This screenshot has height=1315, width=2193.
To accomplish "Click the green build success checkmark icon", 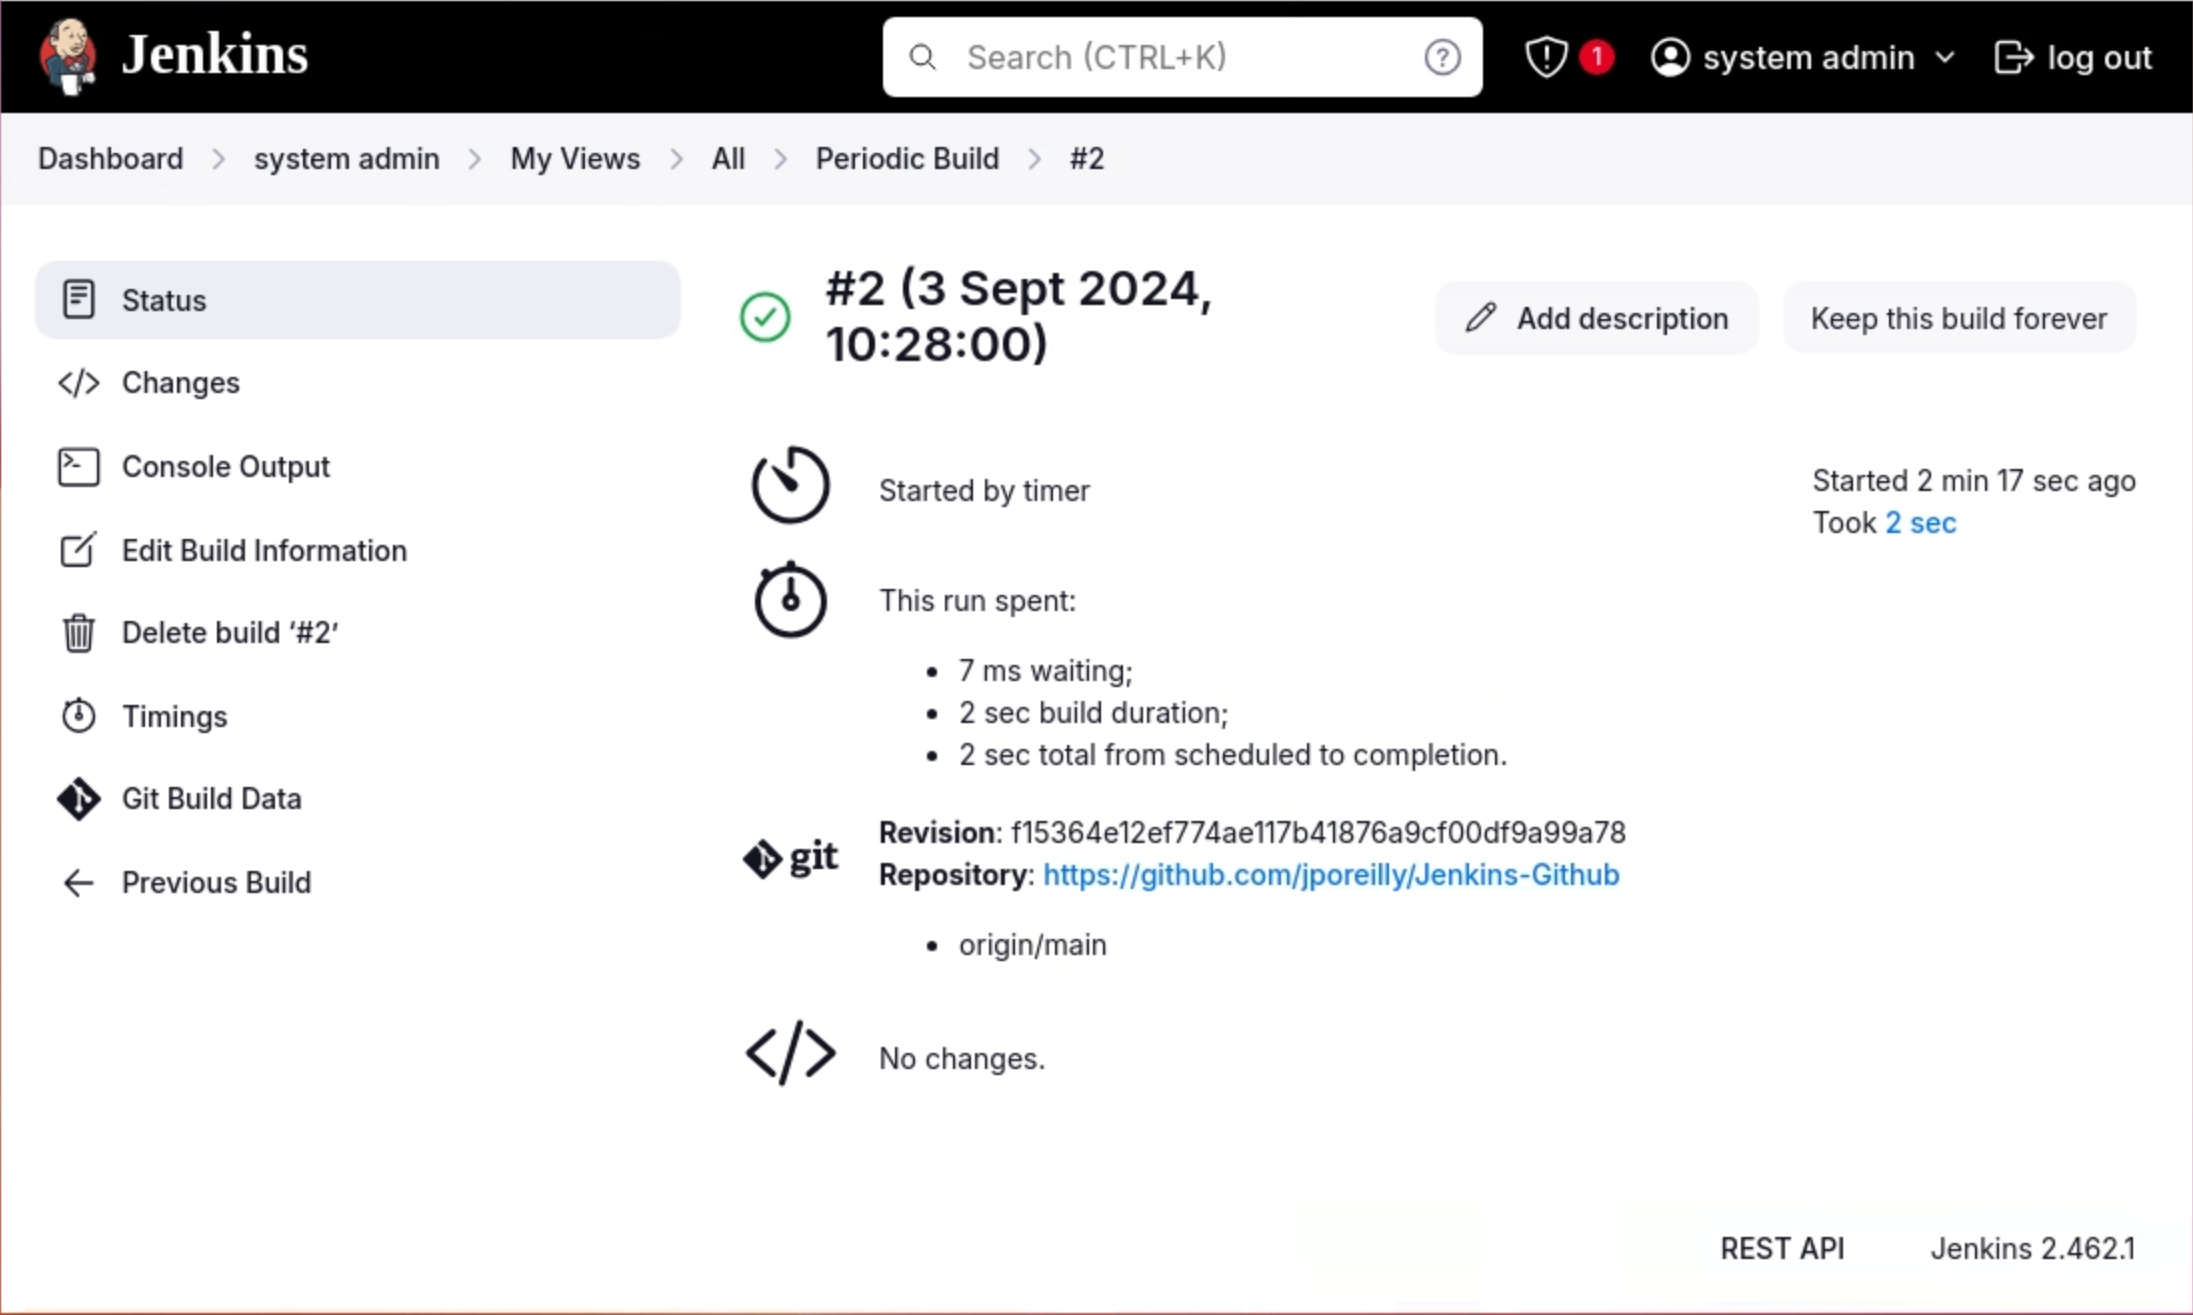I will click(765, 317).
